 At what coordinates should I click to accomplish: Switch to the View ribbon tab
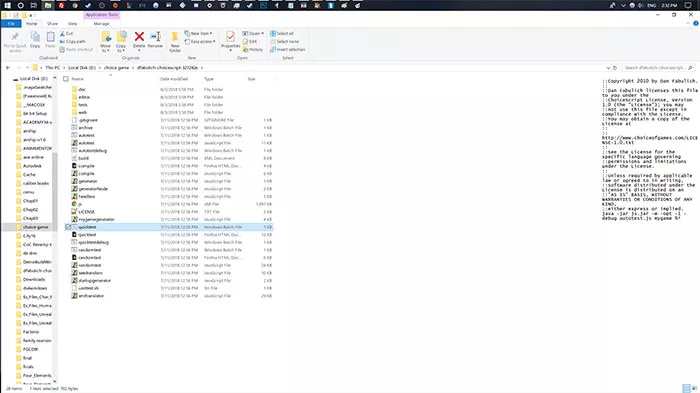pos(72,24)
